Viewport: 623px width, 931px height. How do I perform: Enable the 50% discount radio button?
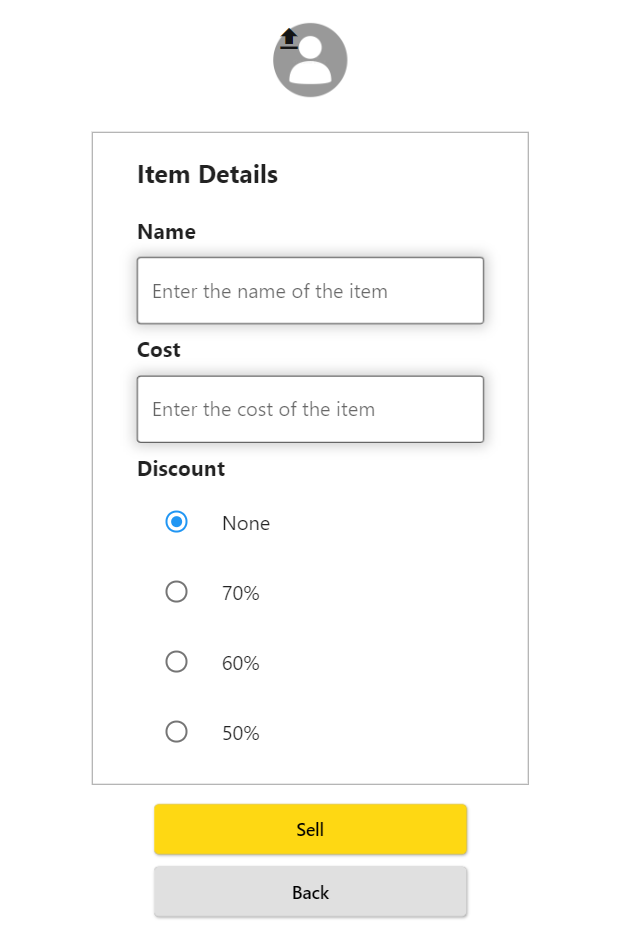pos(176,732)
